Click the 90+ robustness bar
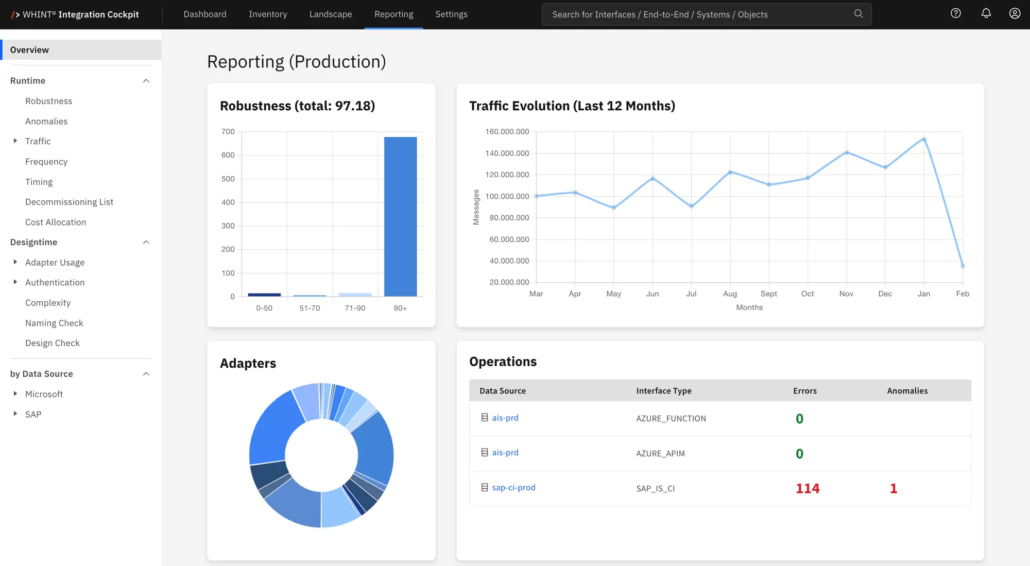The image size is (1030, 566). pyautogui.click(x=400, y=217)
